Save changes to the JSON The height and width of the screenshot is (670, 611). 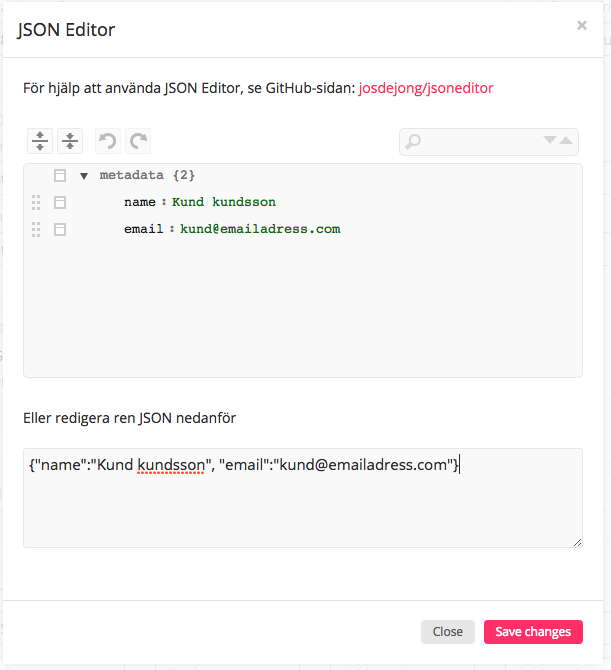click(533, 632)
